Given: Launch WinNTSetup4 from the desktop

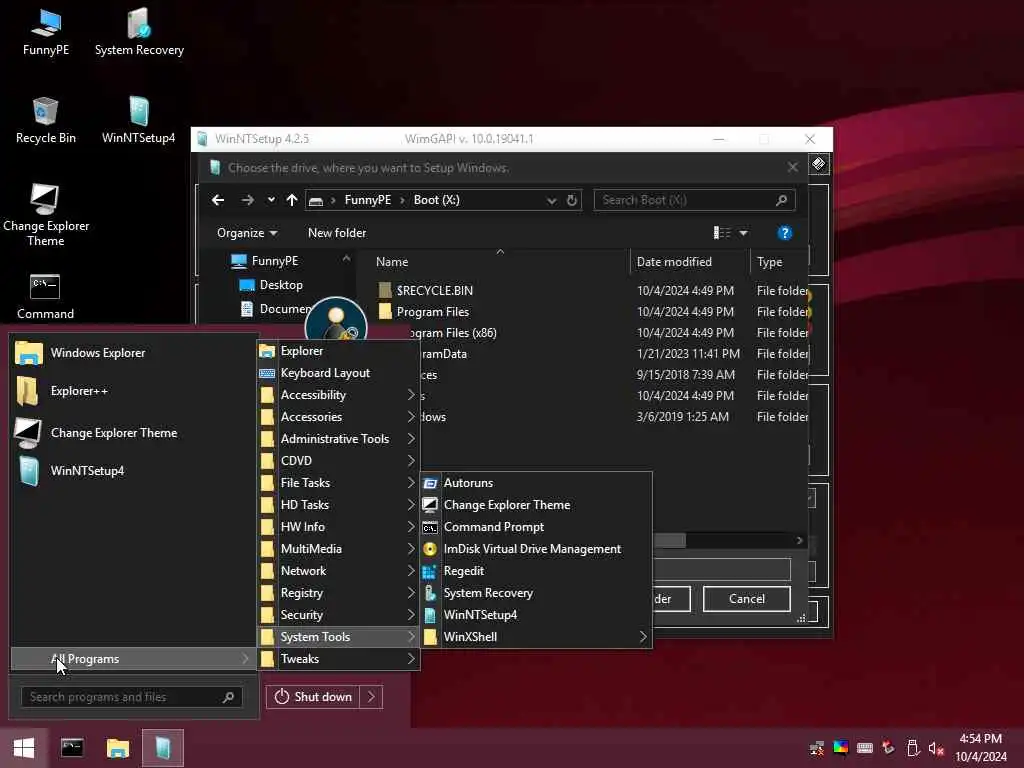Looking at the screenshot, I should [138, 121].
